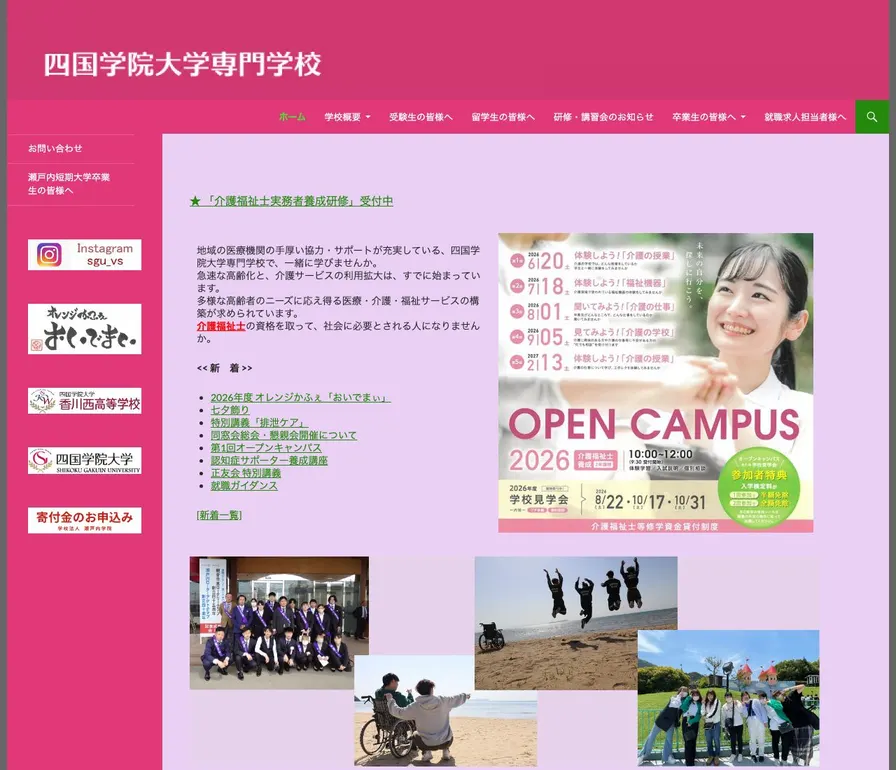Image resolution: width=896 pixels, height=770 pixels.
Task: Open the 介護福祉士実務者養成研修 受付中 link
Action: (291, 201)
